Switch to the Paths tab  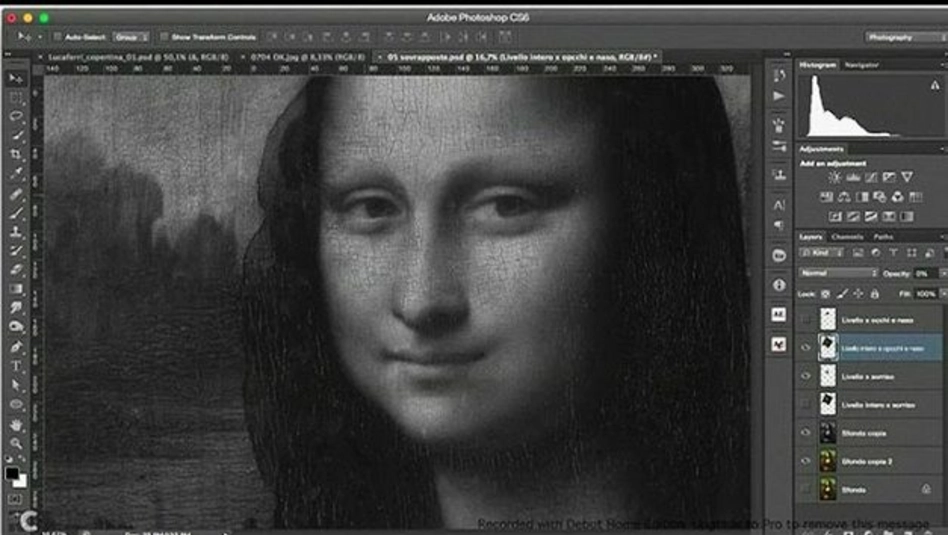[x=883, y=236]
